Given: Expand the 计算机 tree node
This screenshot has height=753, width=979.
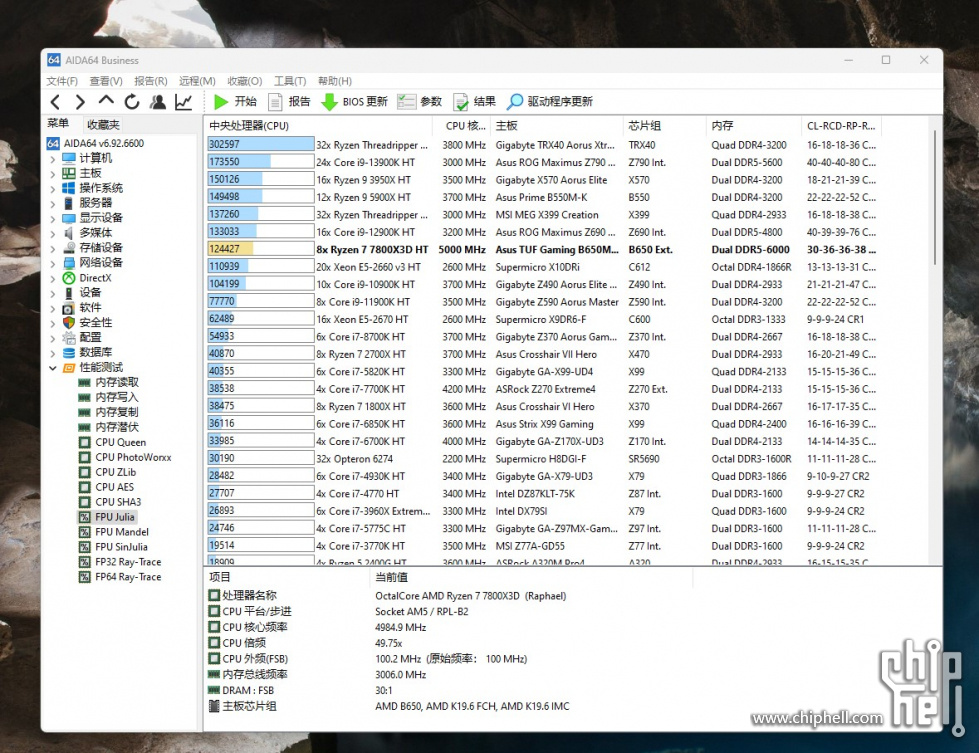Looking at the screenshot, I should tap(52, 159).
